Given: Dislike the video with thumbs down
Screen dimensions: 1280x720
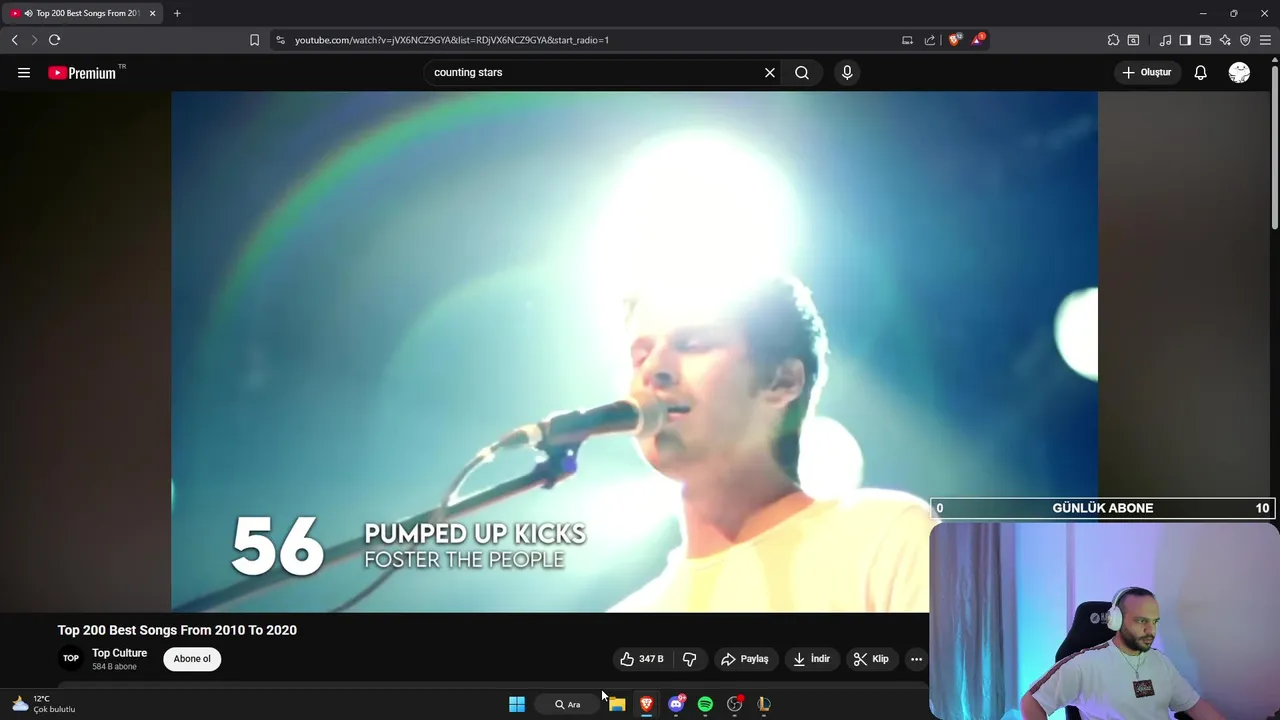Looking at the screenshot, I should [690, 659].
